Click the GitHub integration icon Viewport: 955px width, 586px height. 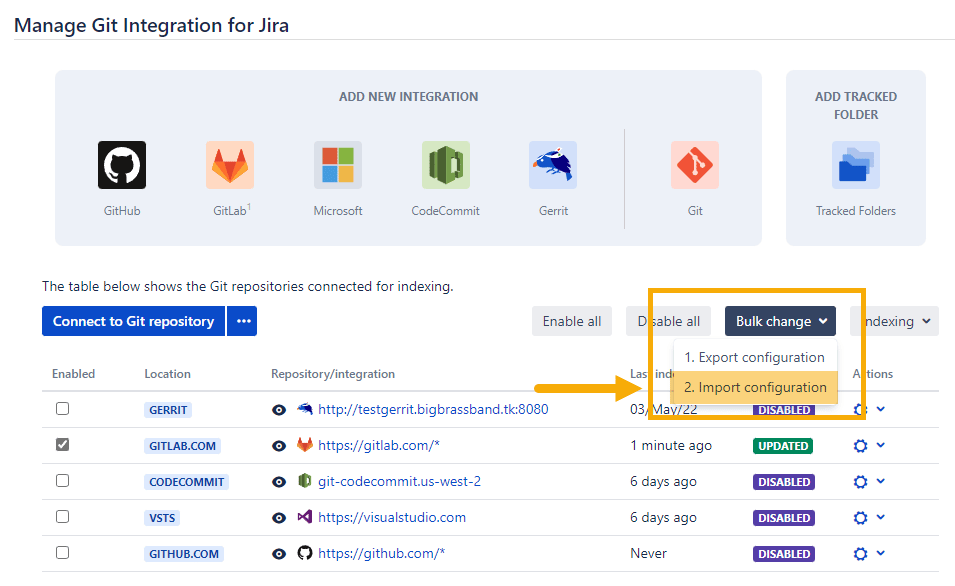coord(122,165)
